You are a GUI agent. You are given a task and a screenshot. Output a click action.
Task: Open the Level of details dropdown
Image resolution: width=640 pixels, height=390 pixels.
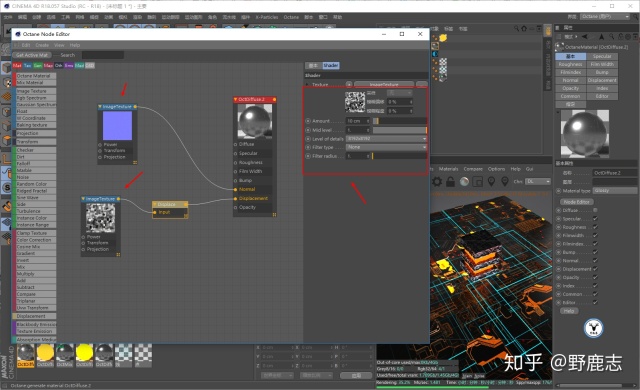click(x=386, y=139)
